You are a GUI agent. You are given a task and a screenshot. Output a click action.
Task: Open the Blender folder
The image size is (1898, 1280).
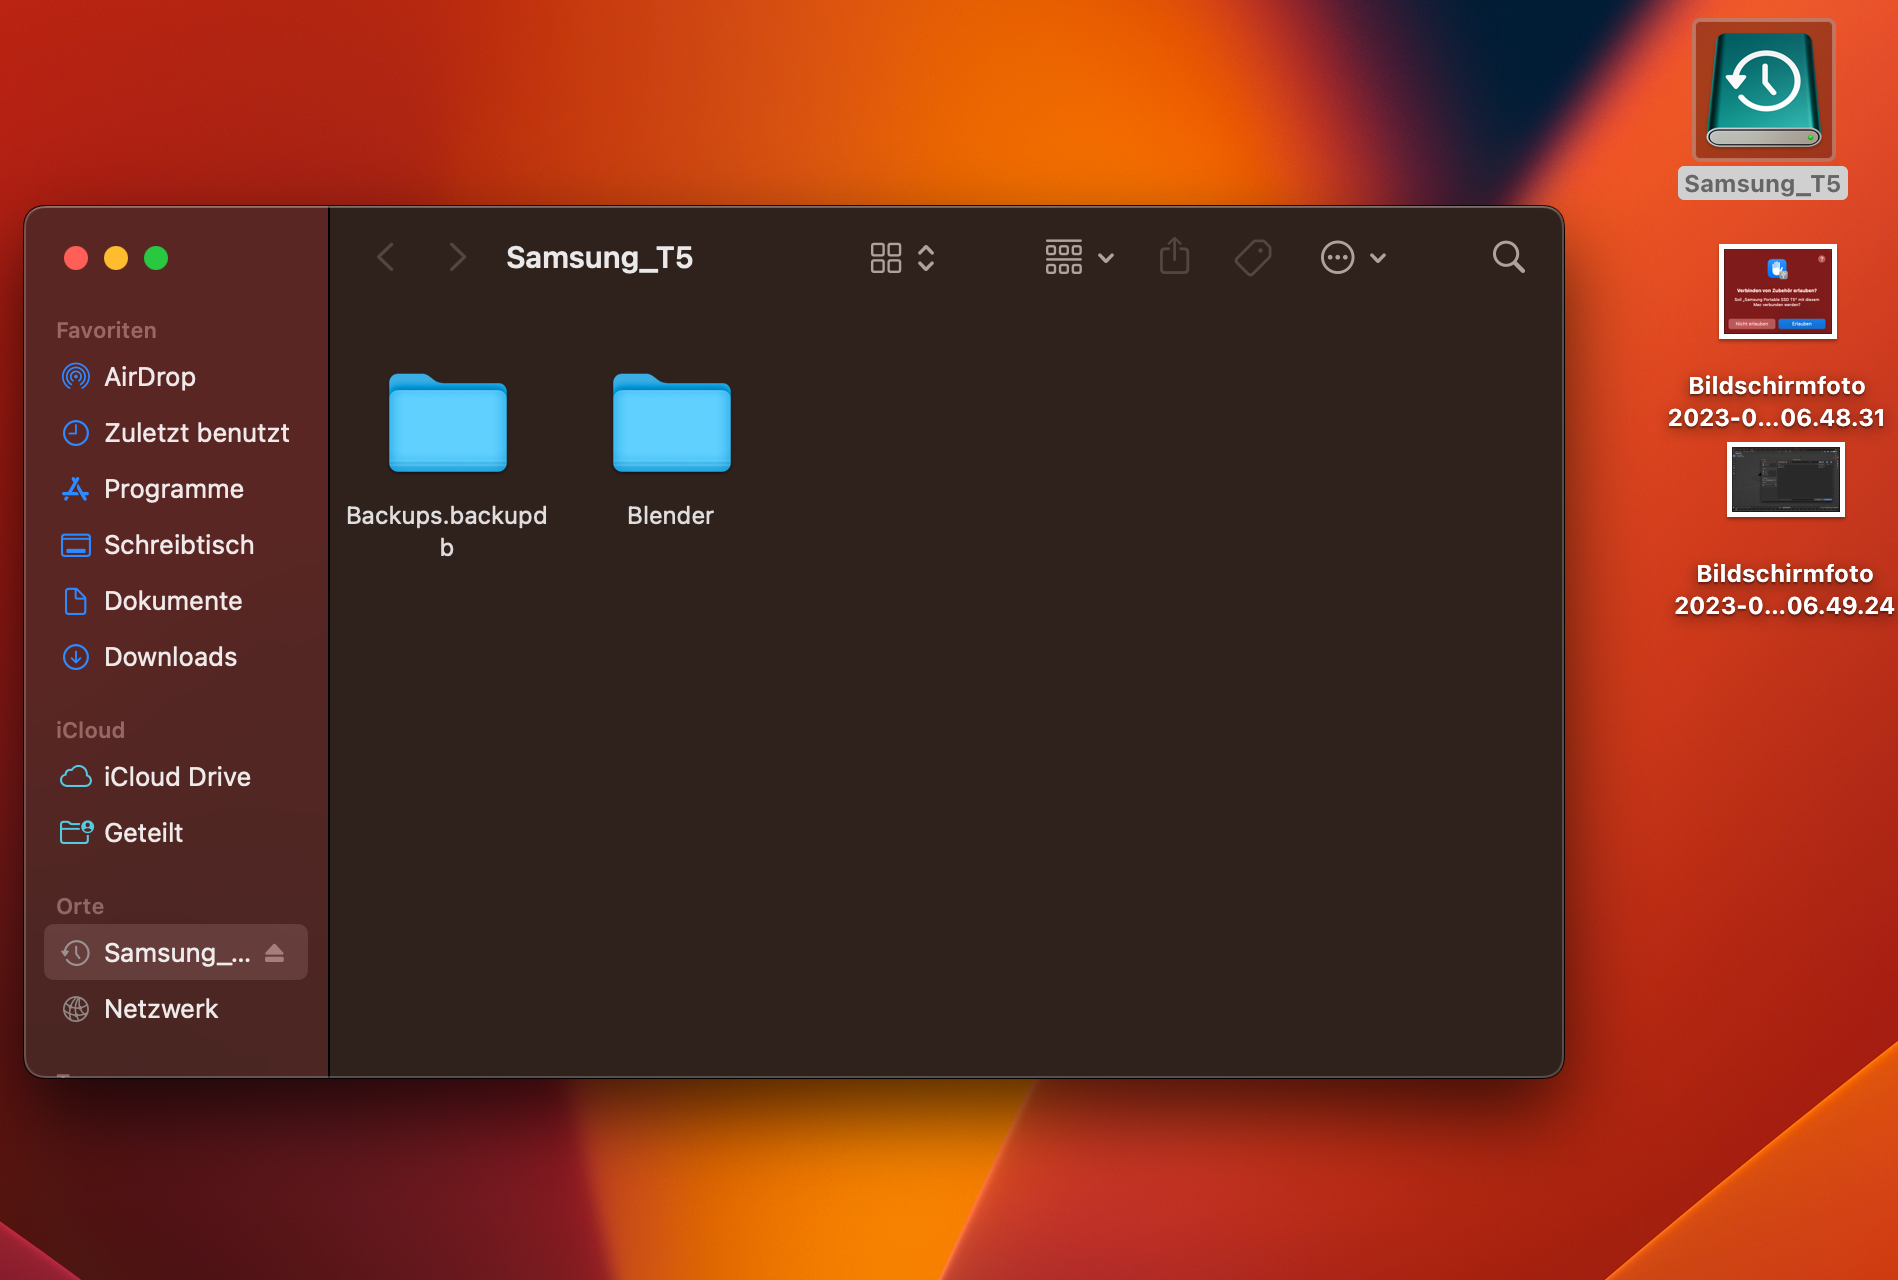click(671, 423)
